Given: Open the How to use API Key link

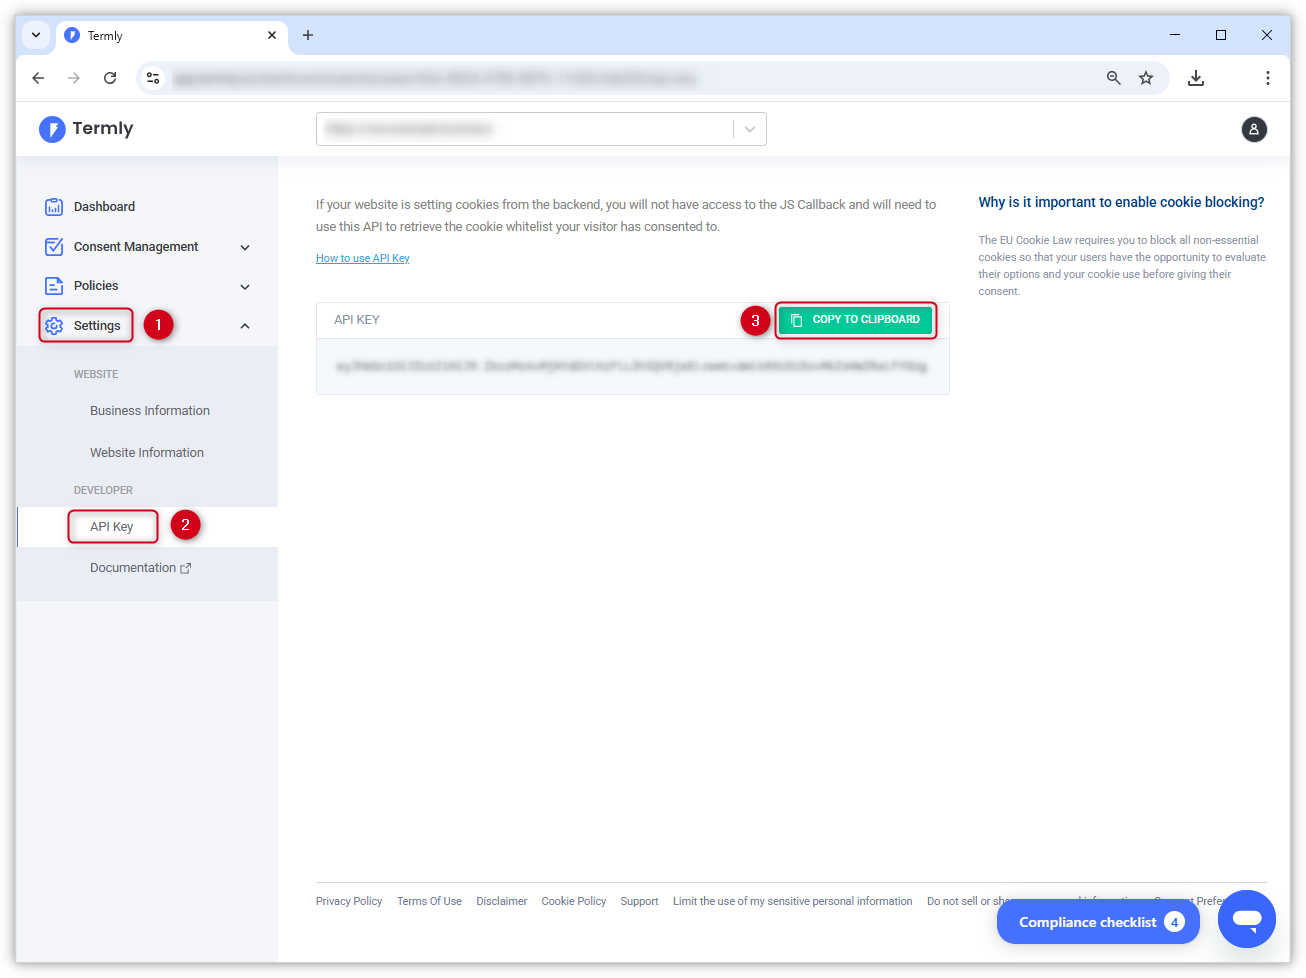Looking at the screenshot, I should tap(362, 258).
